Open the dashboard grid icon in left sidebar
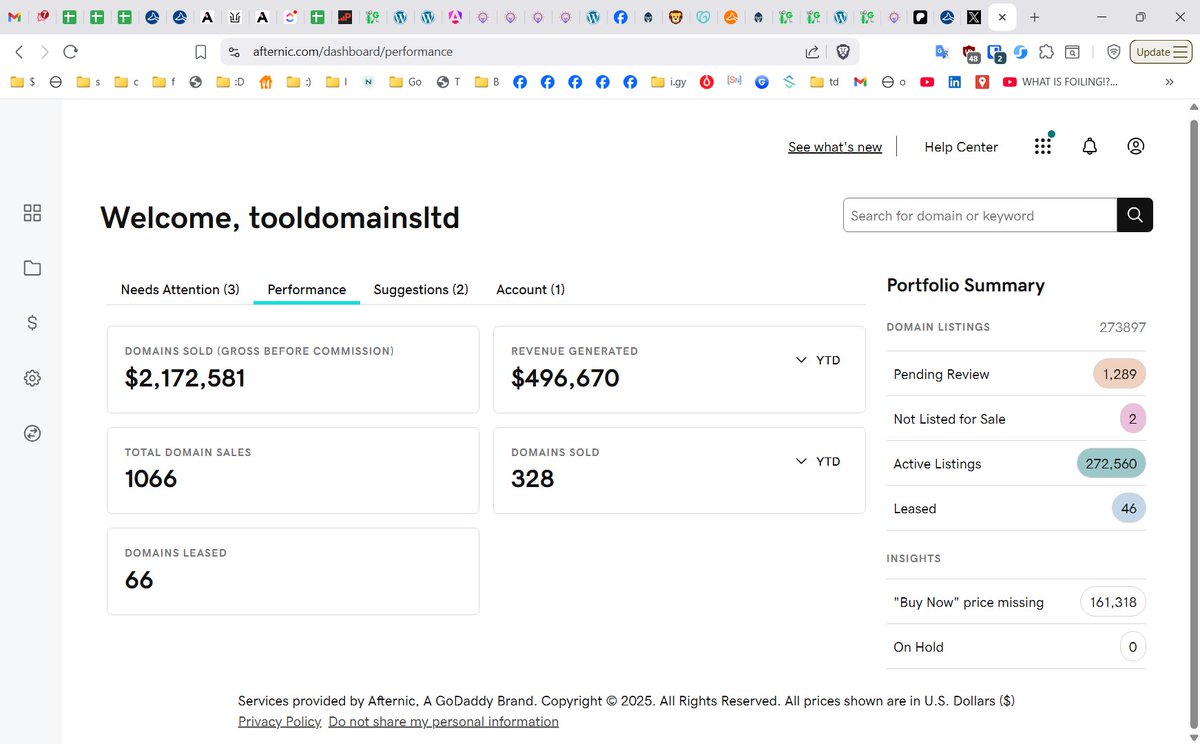 32,213
